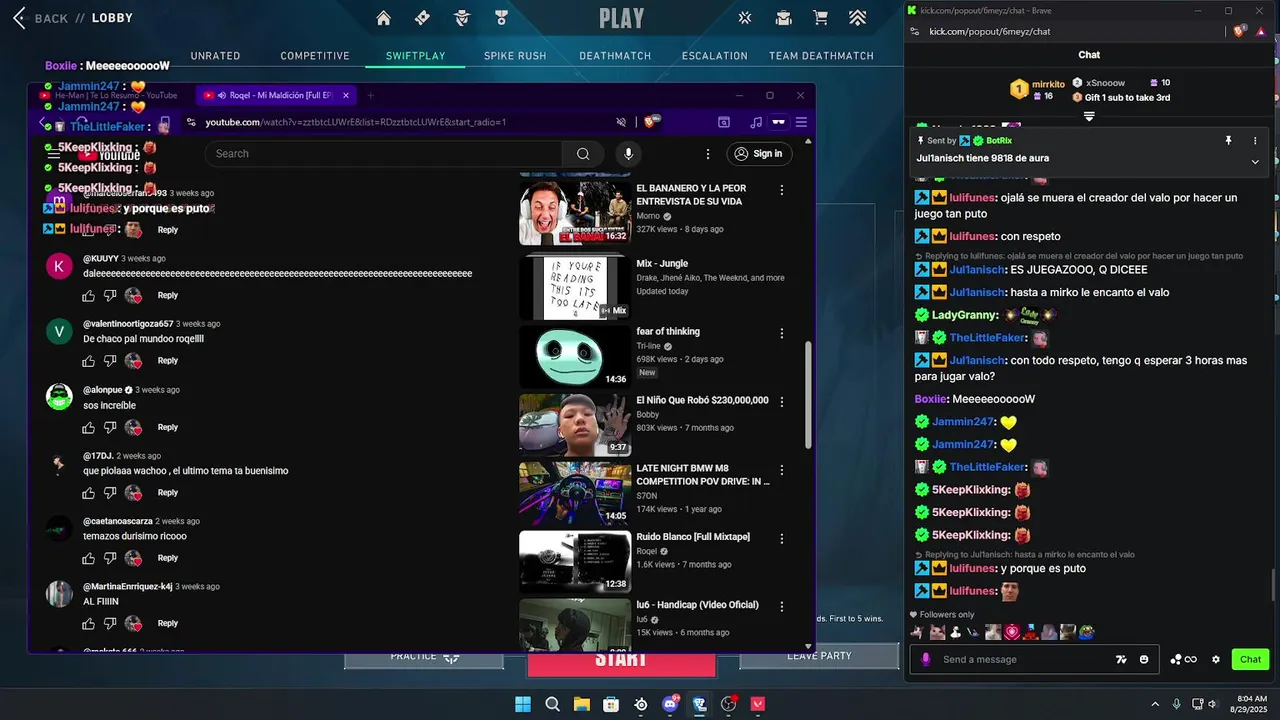The image size is (1280, 720).
Task: Click the purple microphone in message box
Action: tap(926, 659)
